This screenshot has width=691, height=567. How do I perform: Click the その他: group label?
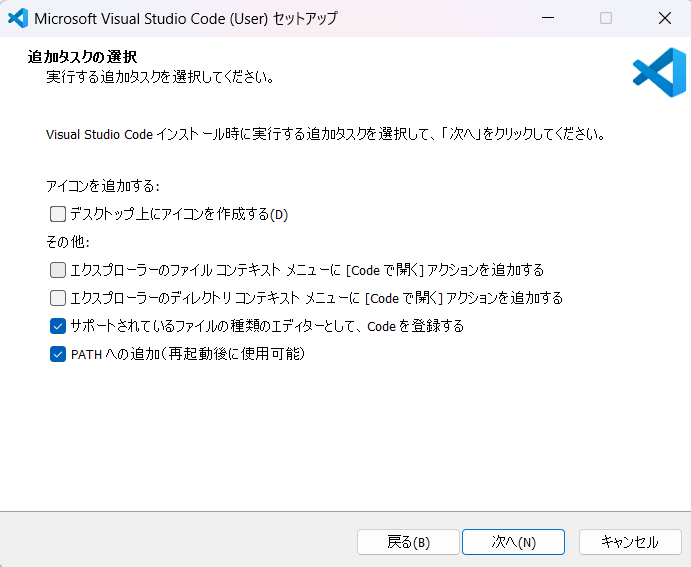68,242
